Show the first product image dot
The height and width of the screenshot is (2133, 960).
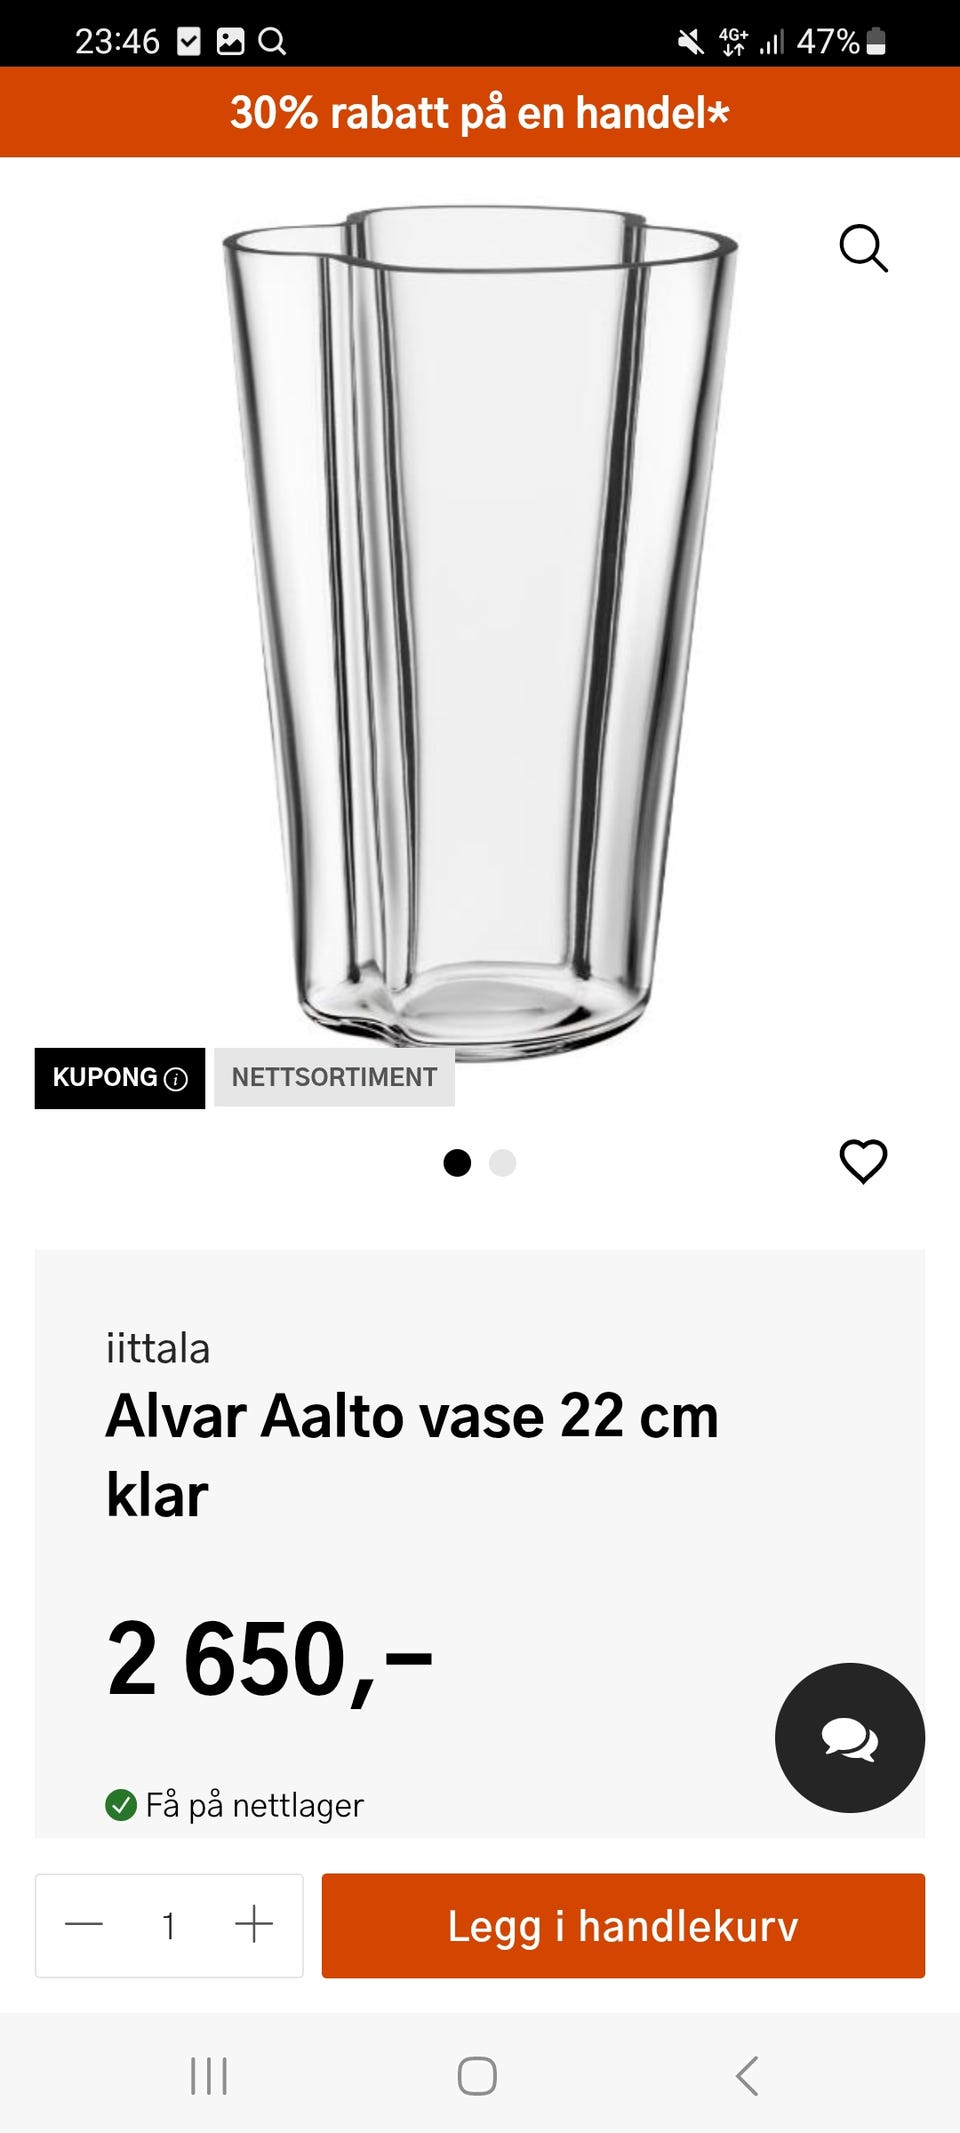tap(457, 1163)
